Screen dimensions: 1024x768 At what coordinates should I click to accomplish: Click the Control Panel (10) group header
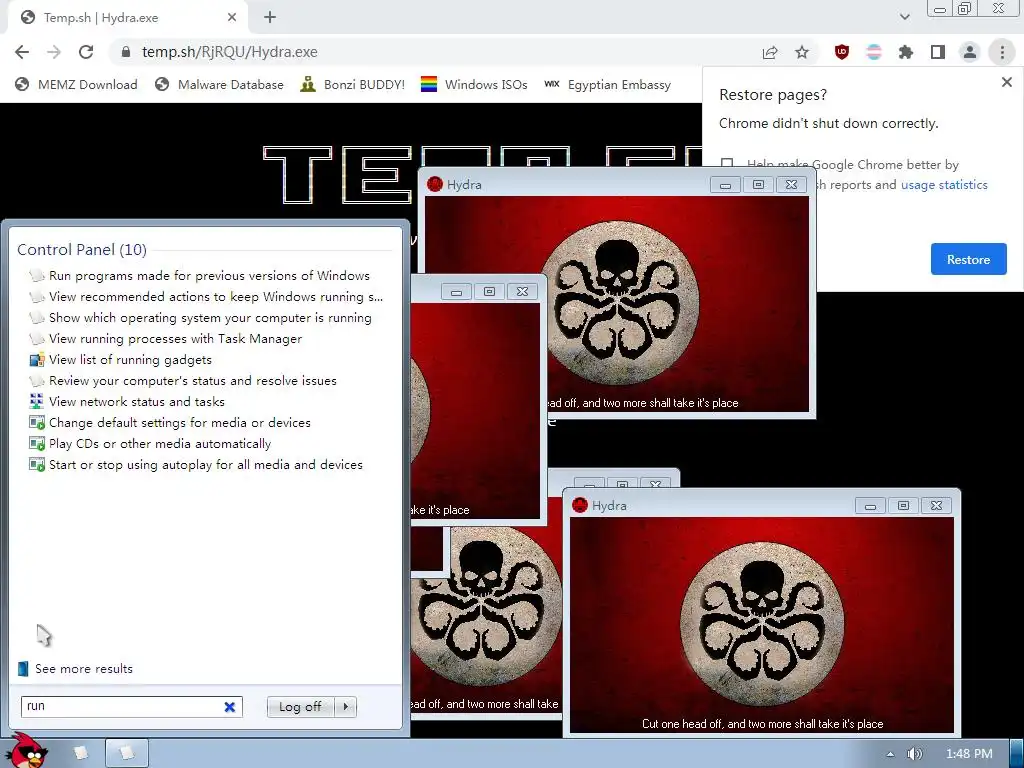(x=82, y=249)
